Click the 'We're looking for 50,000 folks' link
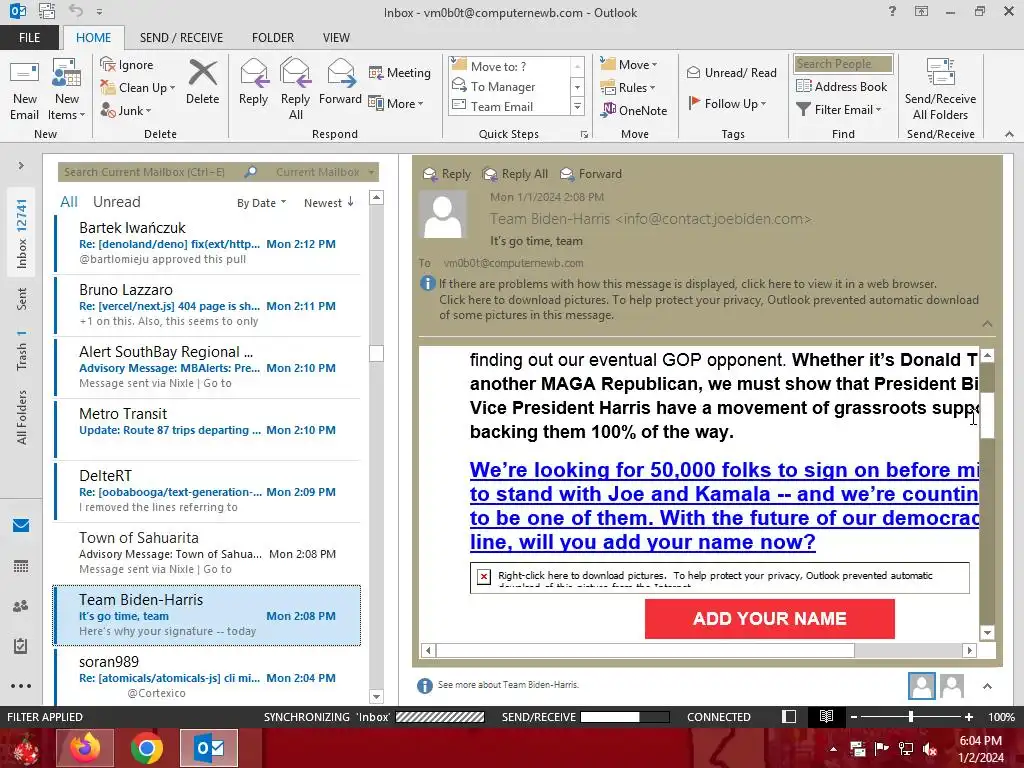The height and width of the screenshot is (768, 1024). 724,505
